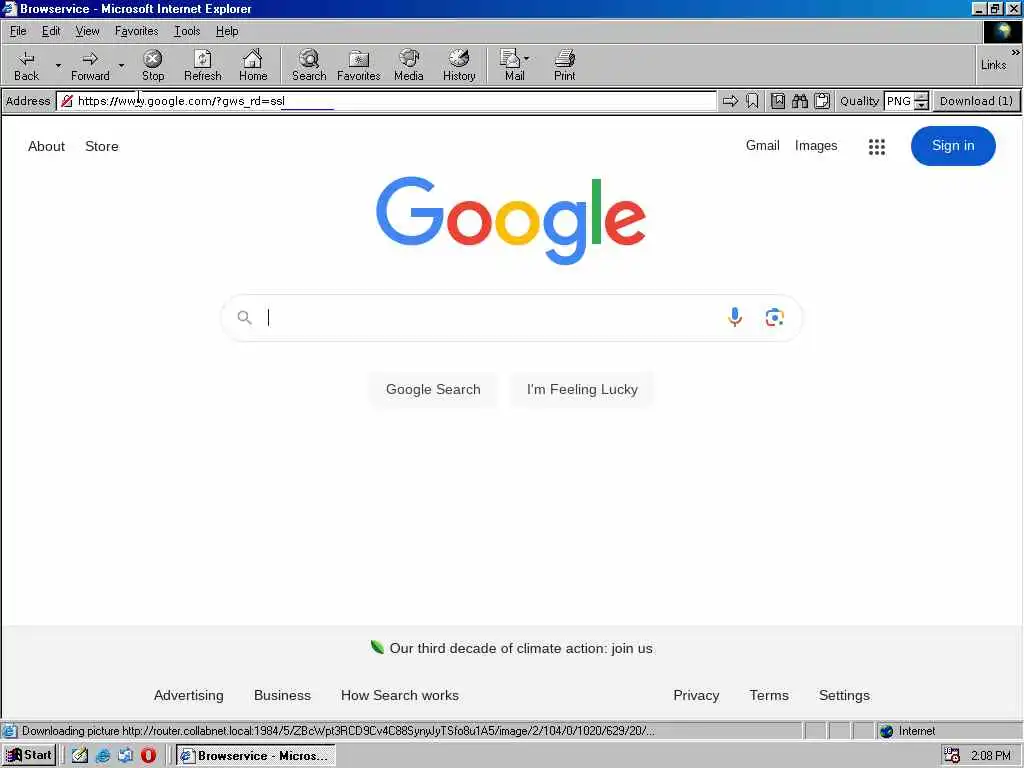Image resolution: width=1024 pixels, height=768 pixels.
Task: Open the Favorites toolbar pane
Action: click(359, 65)
